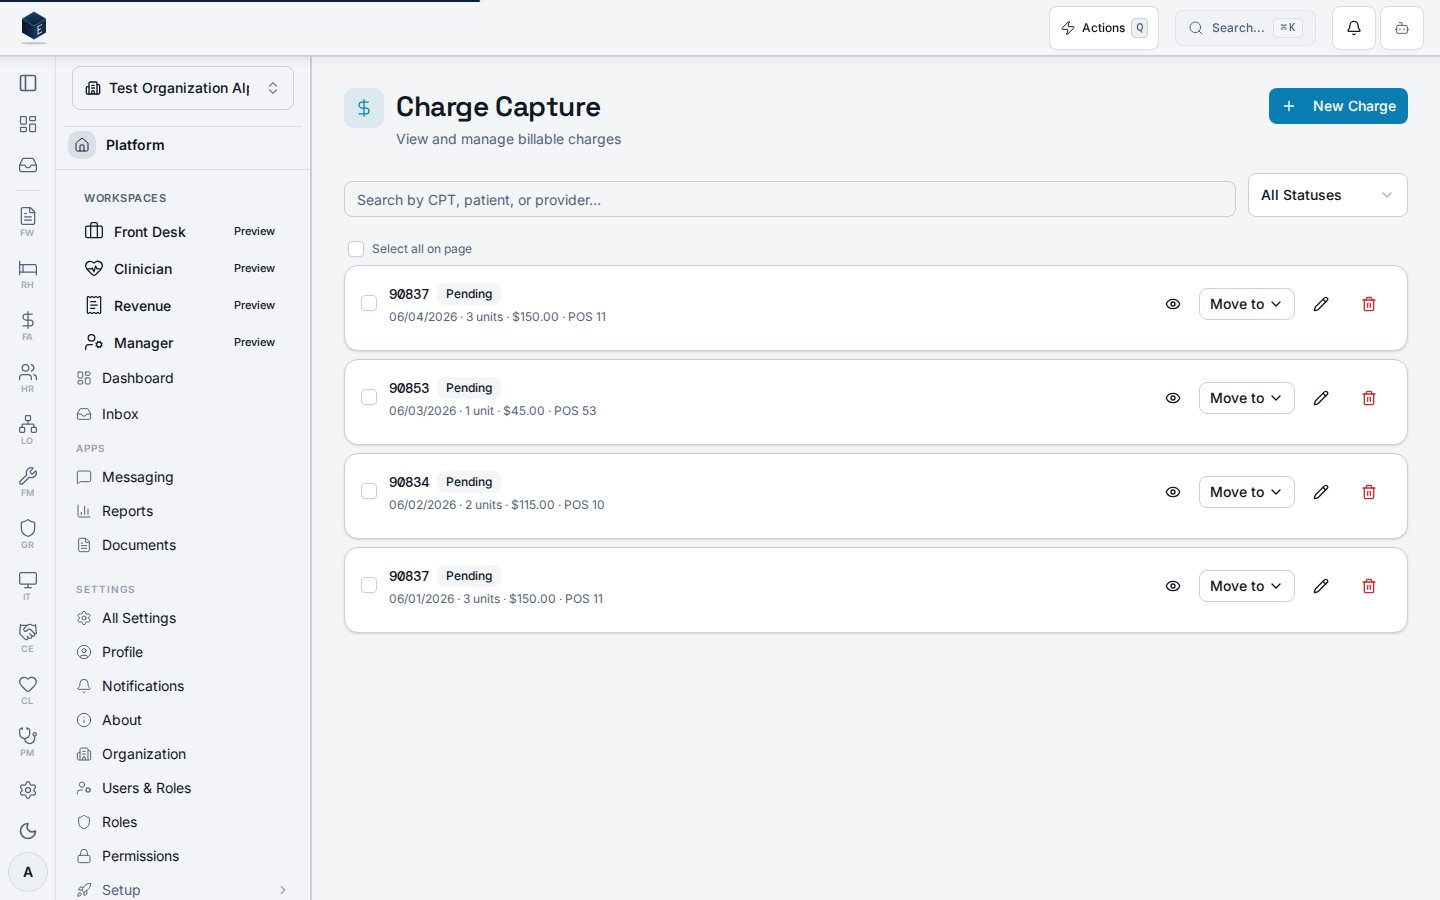The width and height of the screenshot is (1440, 900).
Task: Tick checkbox for charge 90834
Action: click(x=369, y=491)
